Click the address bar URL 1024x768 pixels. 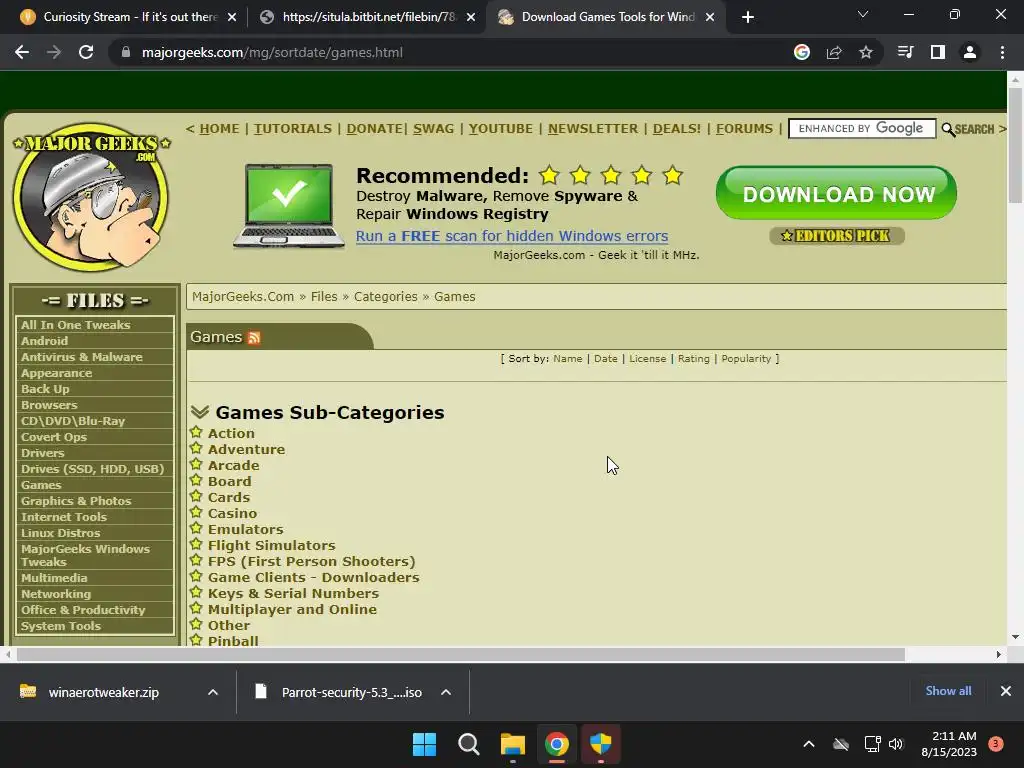[272, 52]
